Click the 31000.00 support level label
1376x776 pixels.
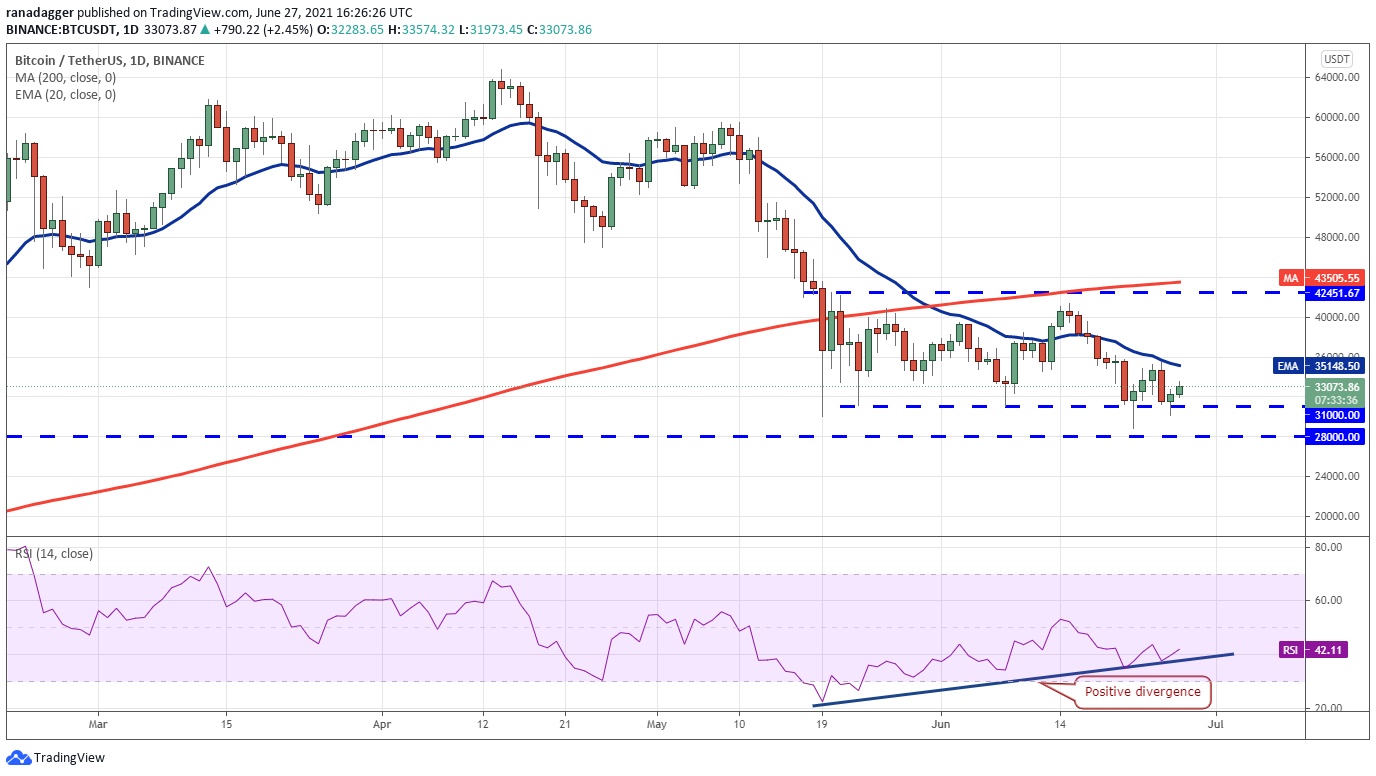click(x=1335, y=415)
